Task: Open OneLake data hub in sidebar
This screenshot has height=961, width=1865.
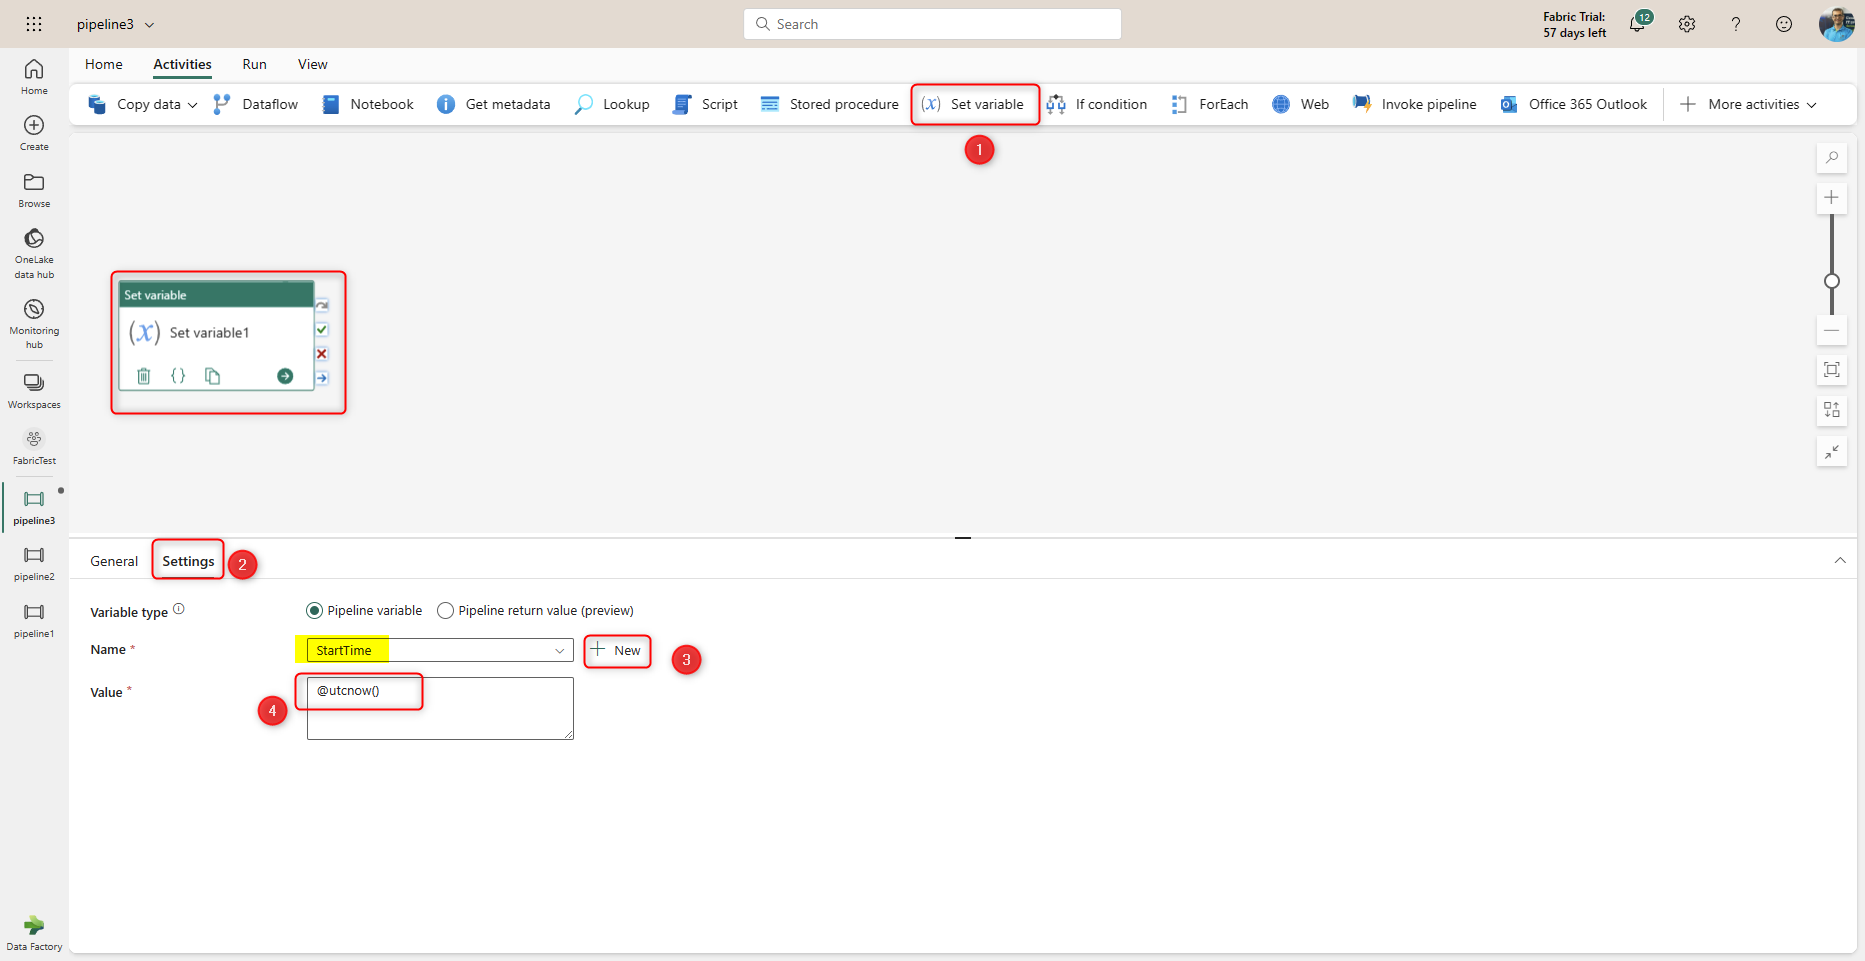Action: (34, 252)
